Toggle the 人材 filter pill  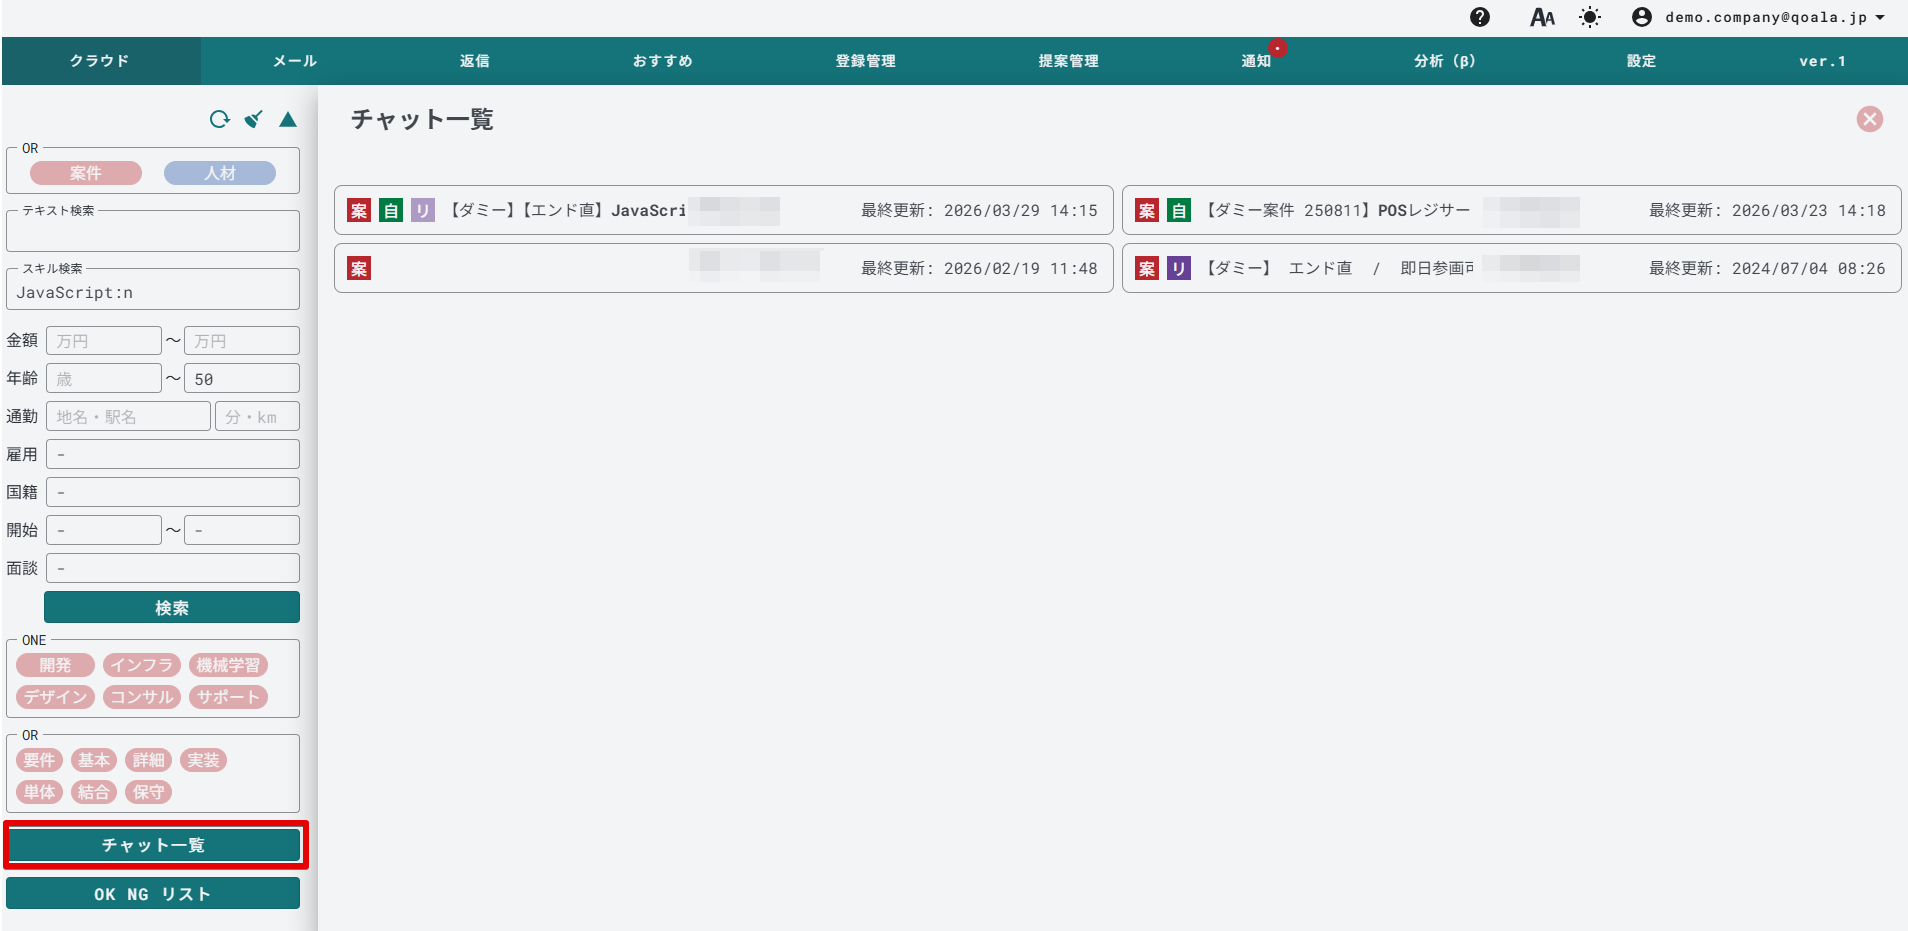pos(220,173)
